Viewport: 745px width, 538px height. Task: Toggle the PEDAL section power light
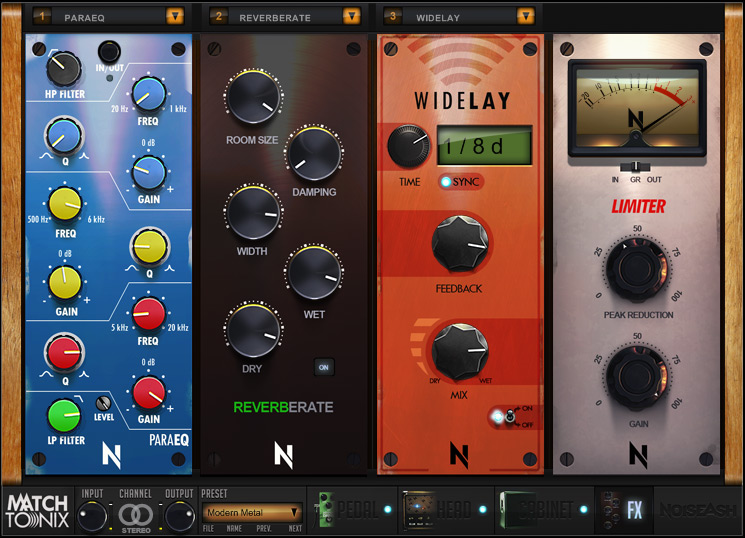[x=388, y=509]
